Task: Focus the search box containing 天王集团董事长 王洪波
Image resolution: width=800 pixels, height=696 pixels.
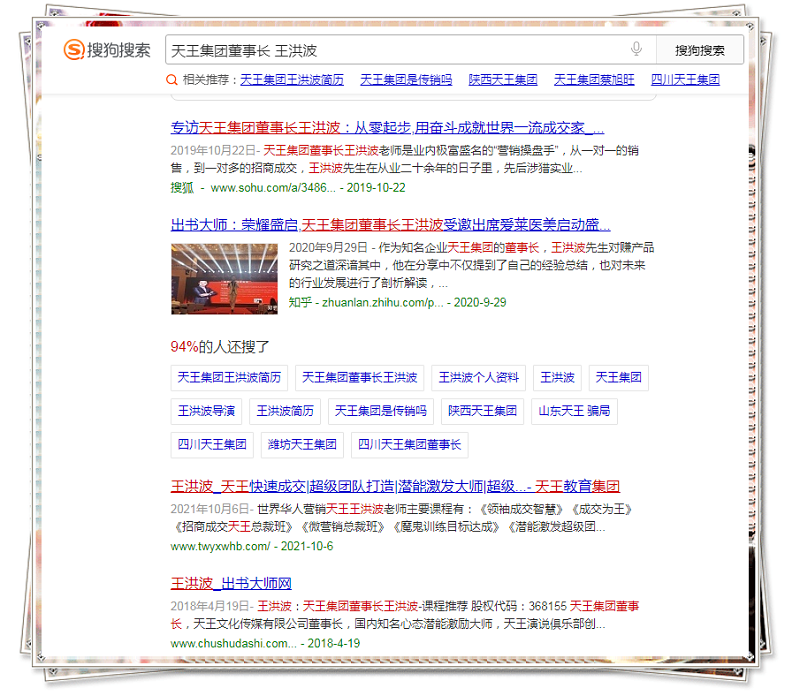Action: [395, 50]
